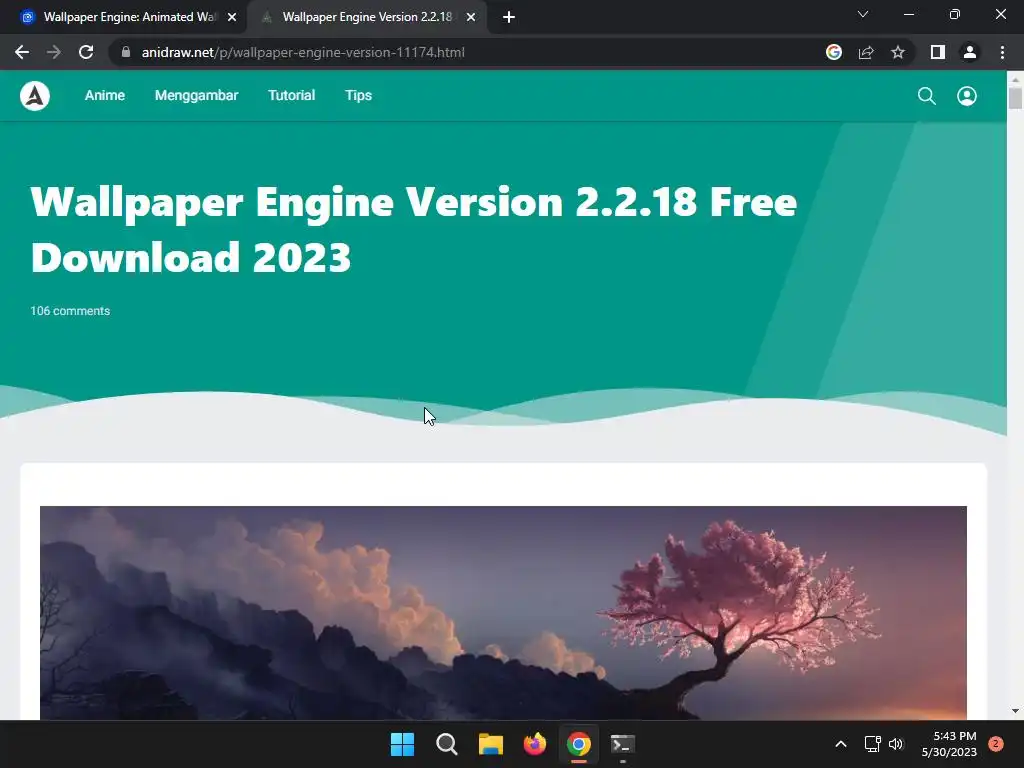Open the Anime menu item
The height and width of the screenshot is (768, 1024).
[x=104, y=95]
